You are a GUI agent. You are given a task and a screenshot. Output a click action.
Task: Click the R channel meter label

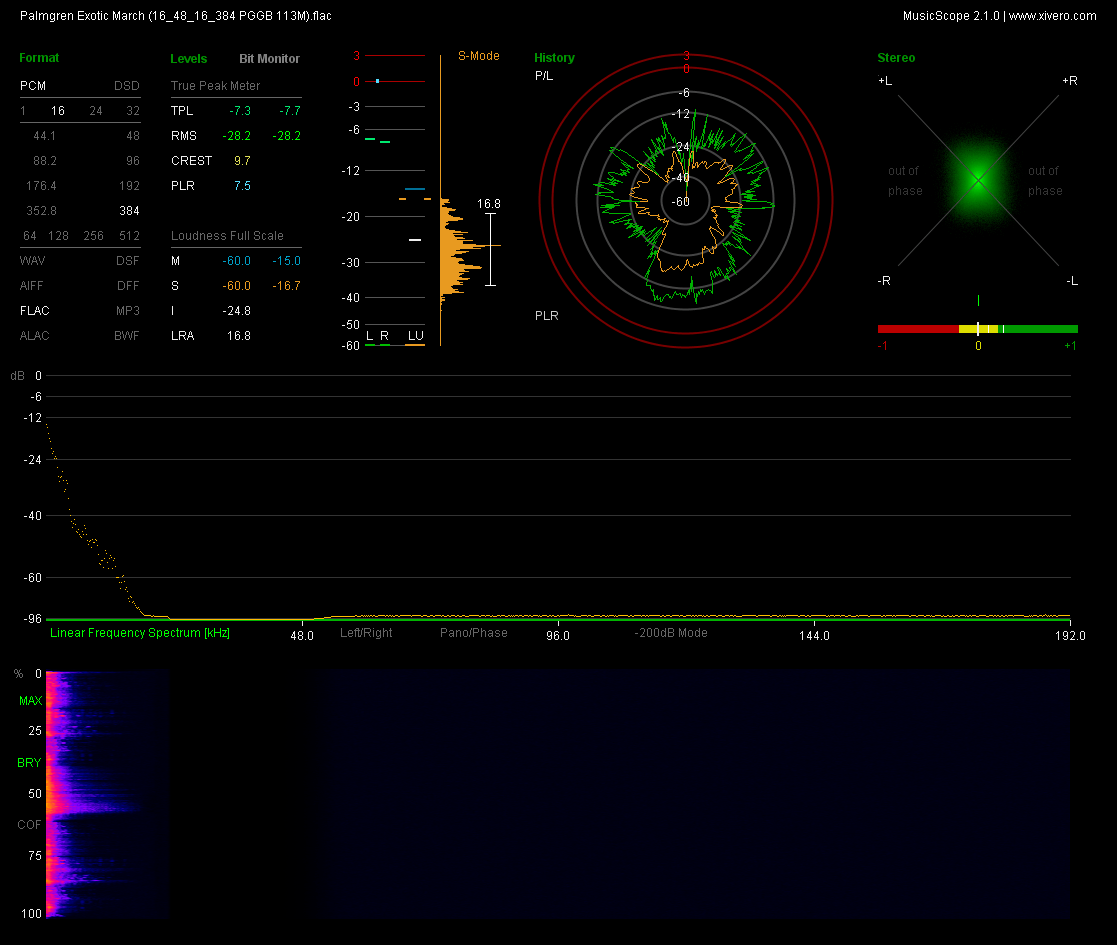(384, 335)
